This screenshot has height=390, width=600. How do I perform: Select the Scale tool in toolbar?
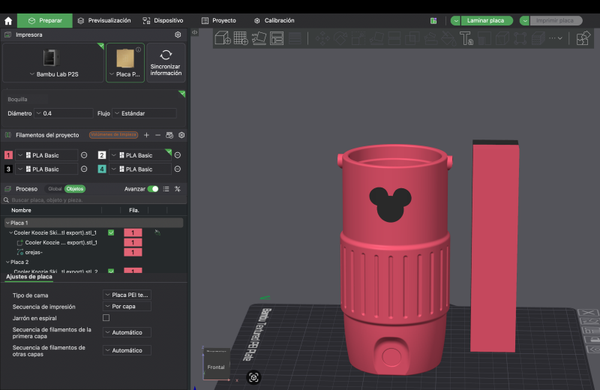359,38
